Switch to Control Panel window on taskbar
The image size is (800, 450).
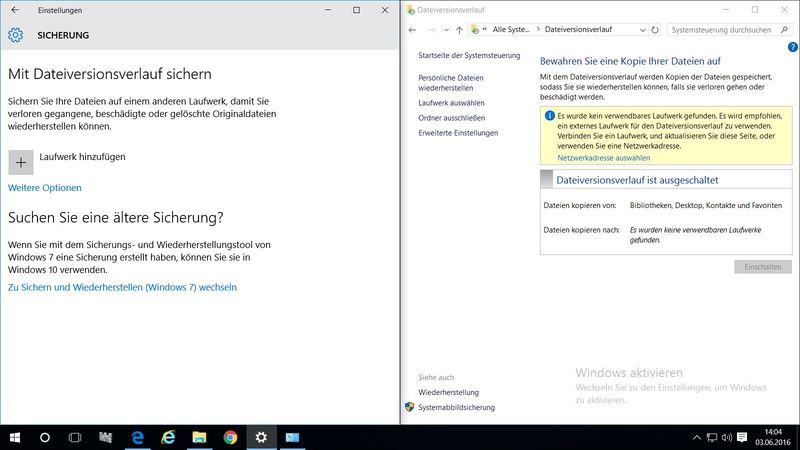point(292,437)
